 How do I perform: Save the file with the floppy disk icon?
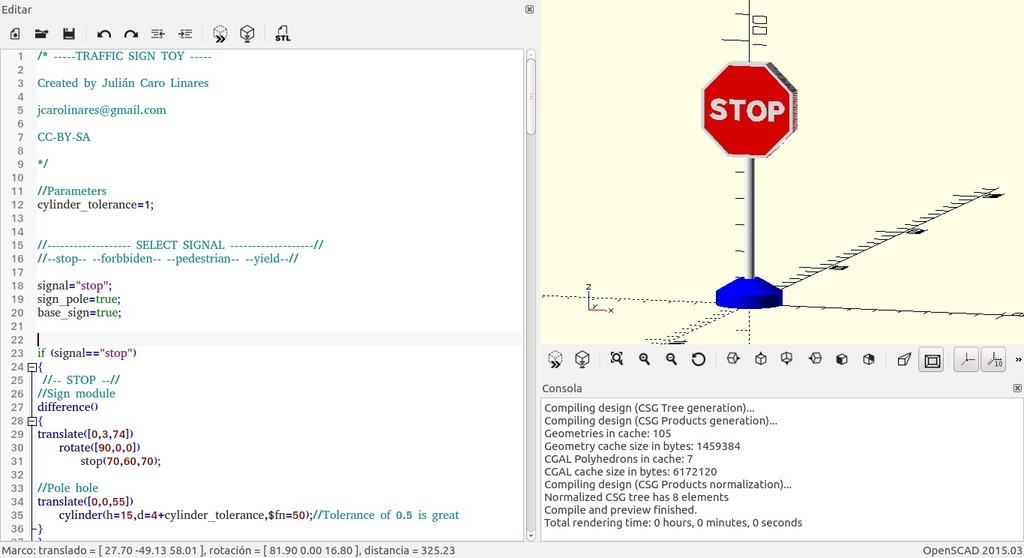coord(69,34)
